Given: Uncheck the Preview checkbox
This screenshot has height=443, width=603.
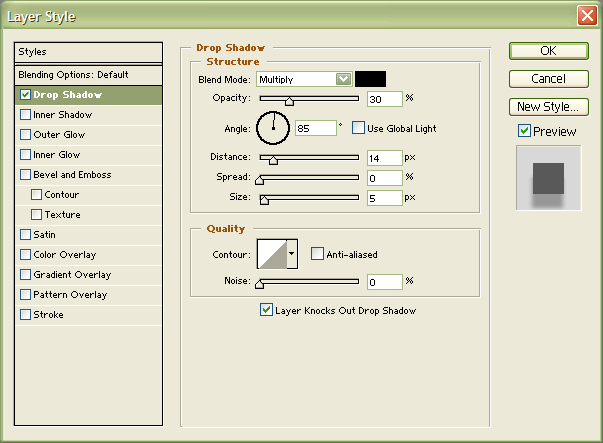Looking at the screenshot, I should click(x=524, y=131).
